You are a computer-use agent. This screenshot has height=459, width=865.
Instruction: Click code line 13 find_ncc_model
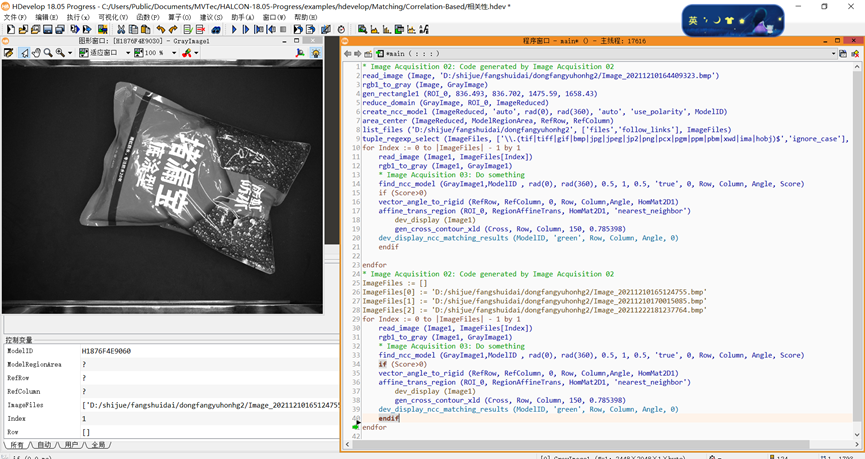(591, 184)
